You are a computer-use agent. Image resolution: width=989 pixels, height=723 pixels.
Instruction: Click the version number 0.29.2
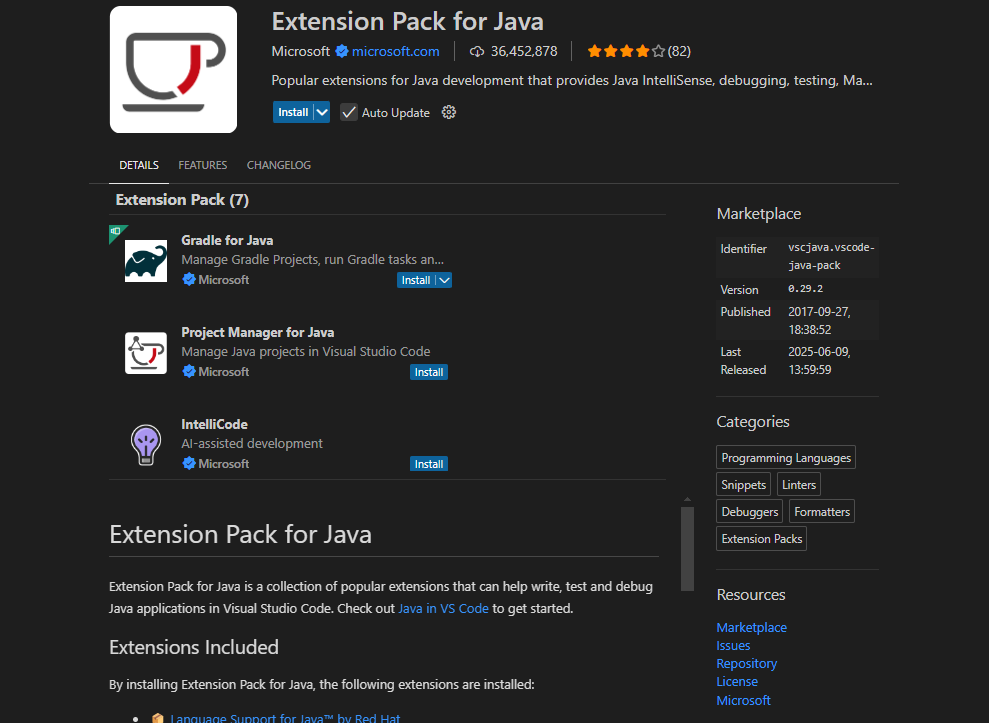[805, 289]
